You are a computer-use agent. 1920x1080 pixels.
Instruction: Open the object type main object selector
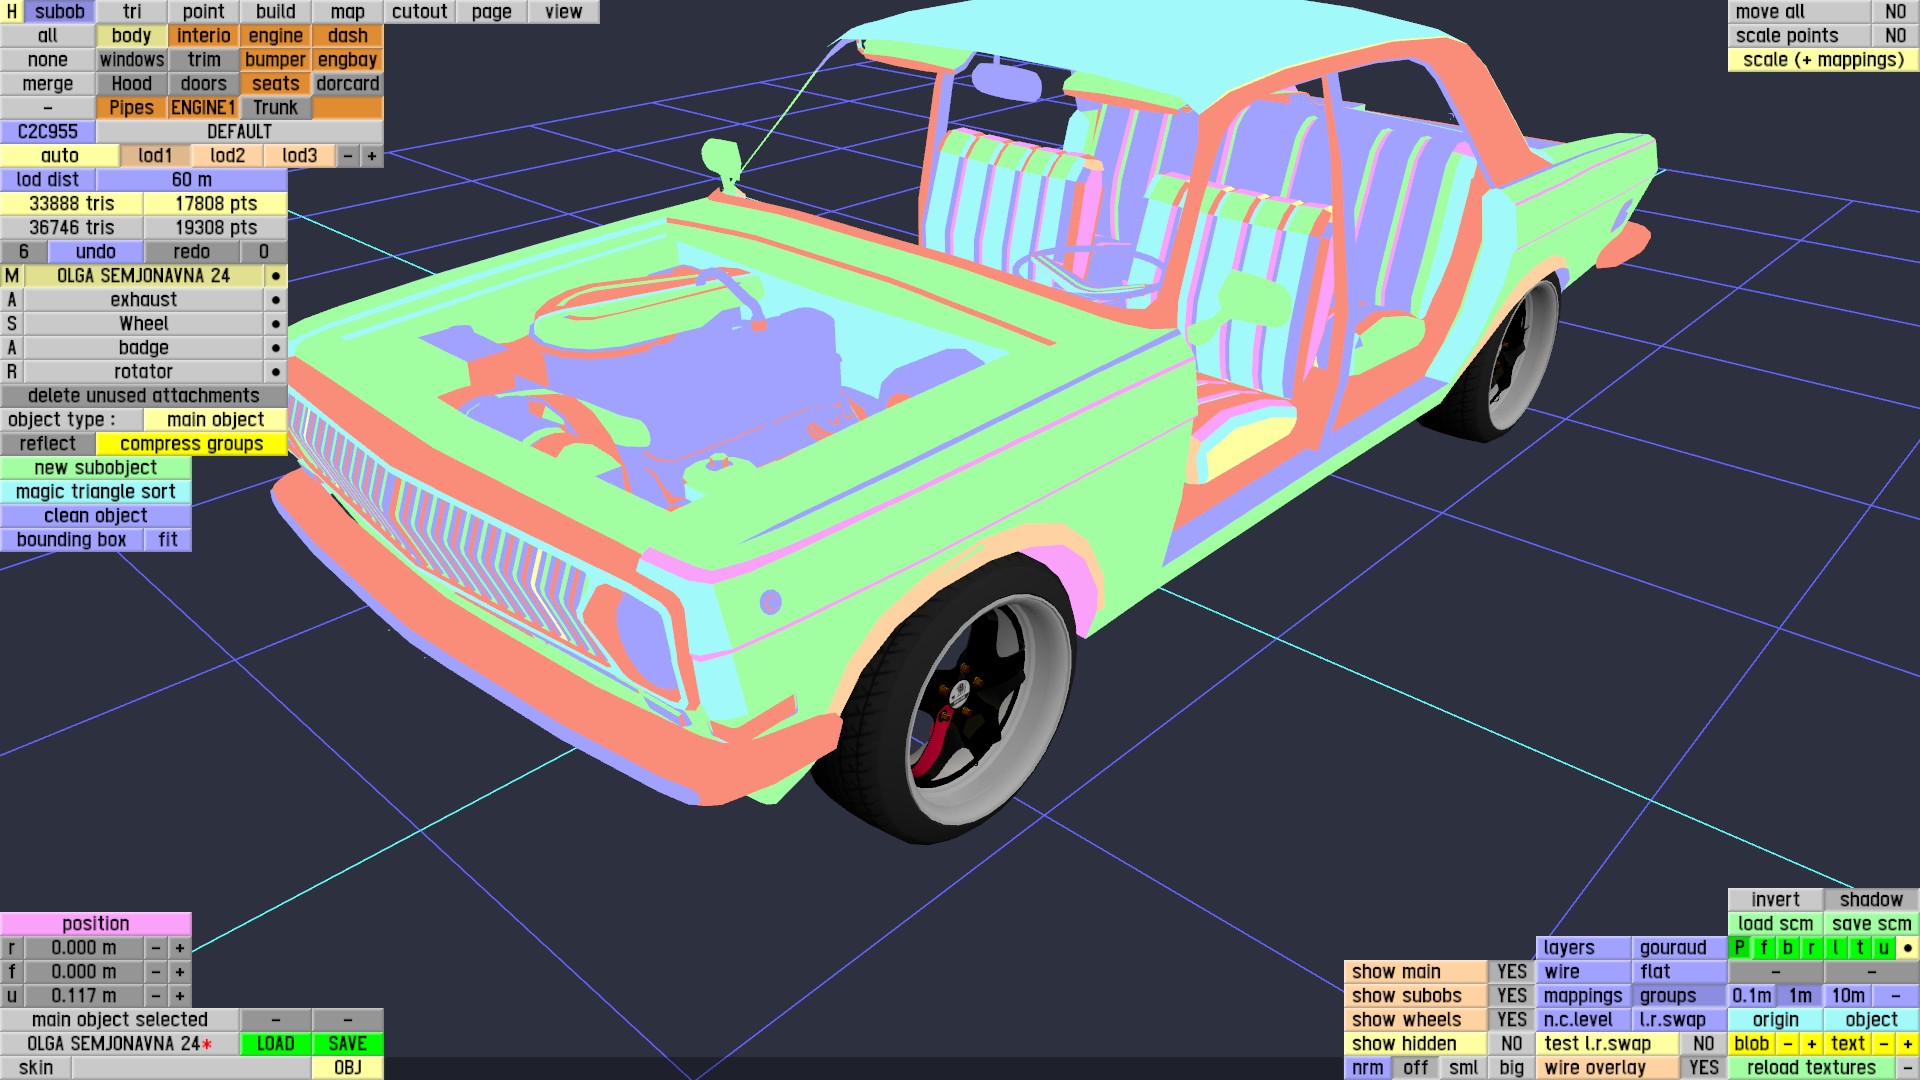coord(215,420)
